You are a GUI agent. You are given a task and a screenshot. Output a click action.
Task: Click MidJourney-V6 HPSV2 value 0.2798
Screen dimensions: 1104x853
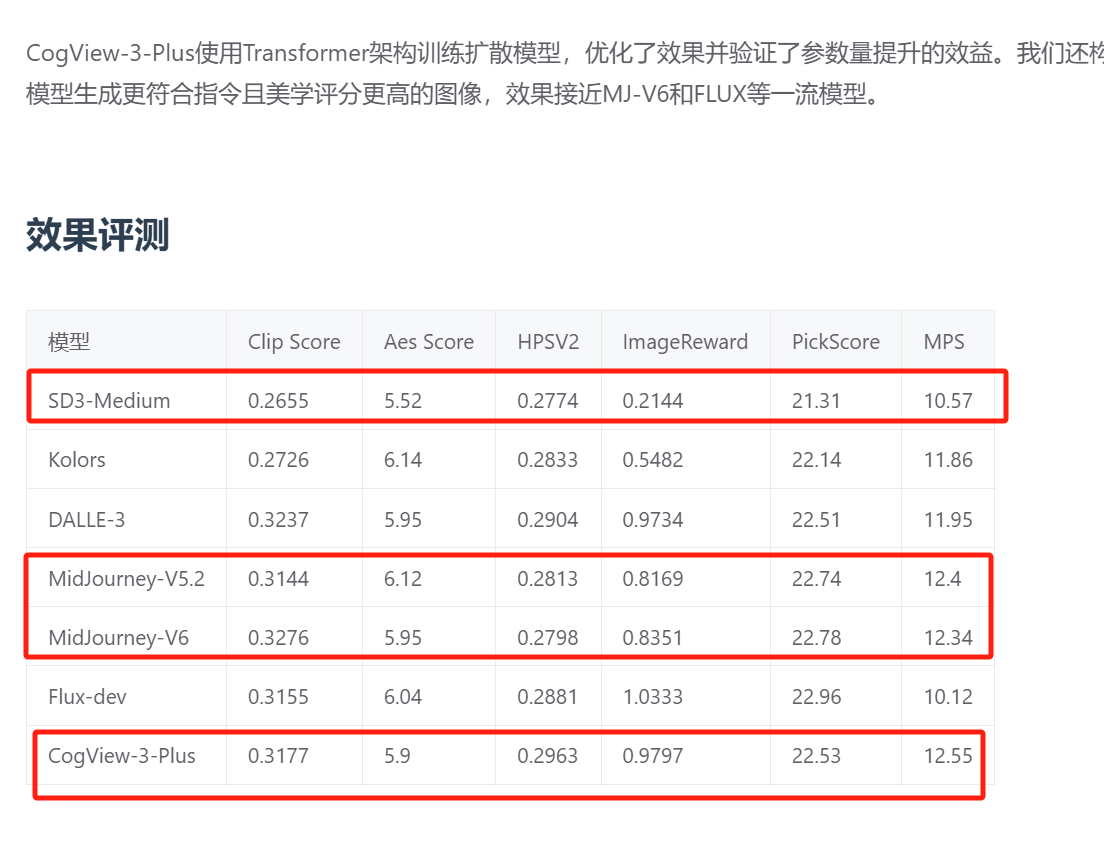548,638
